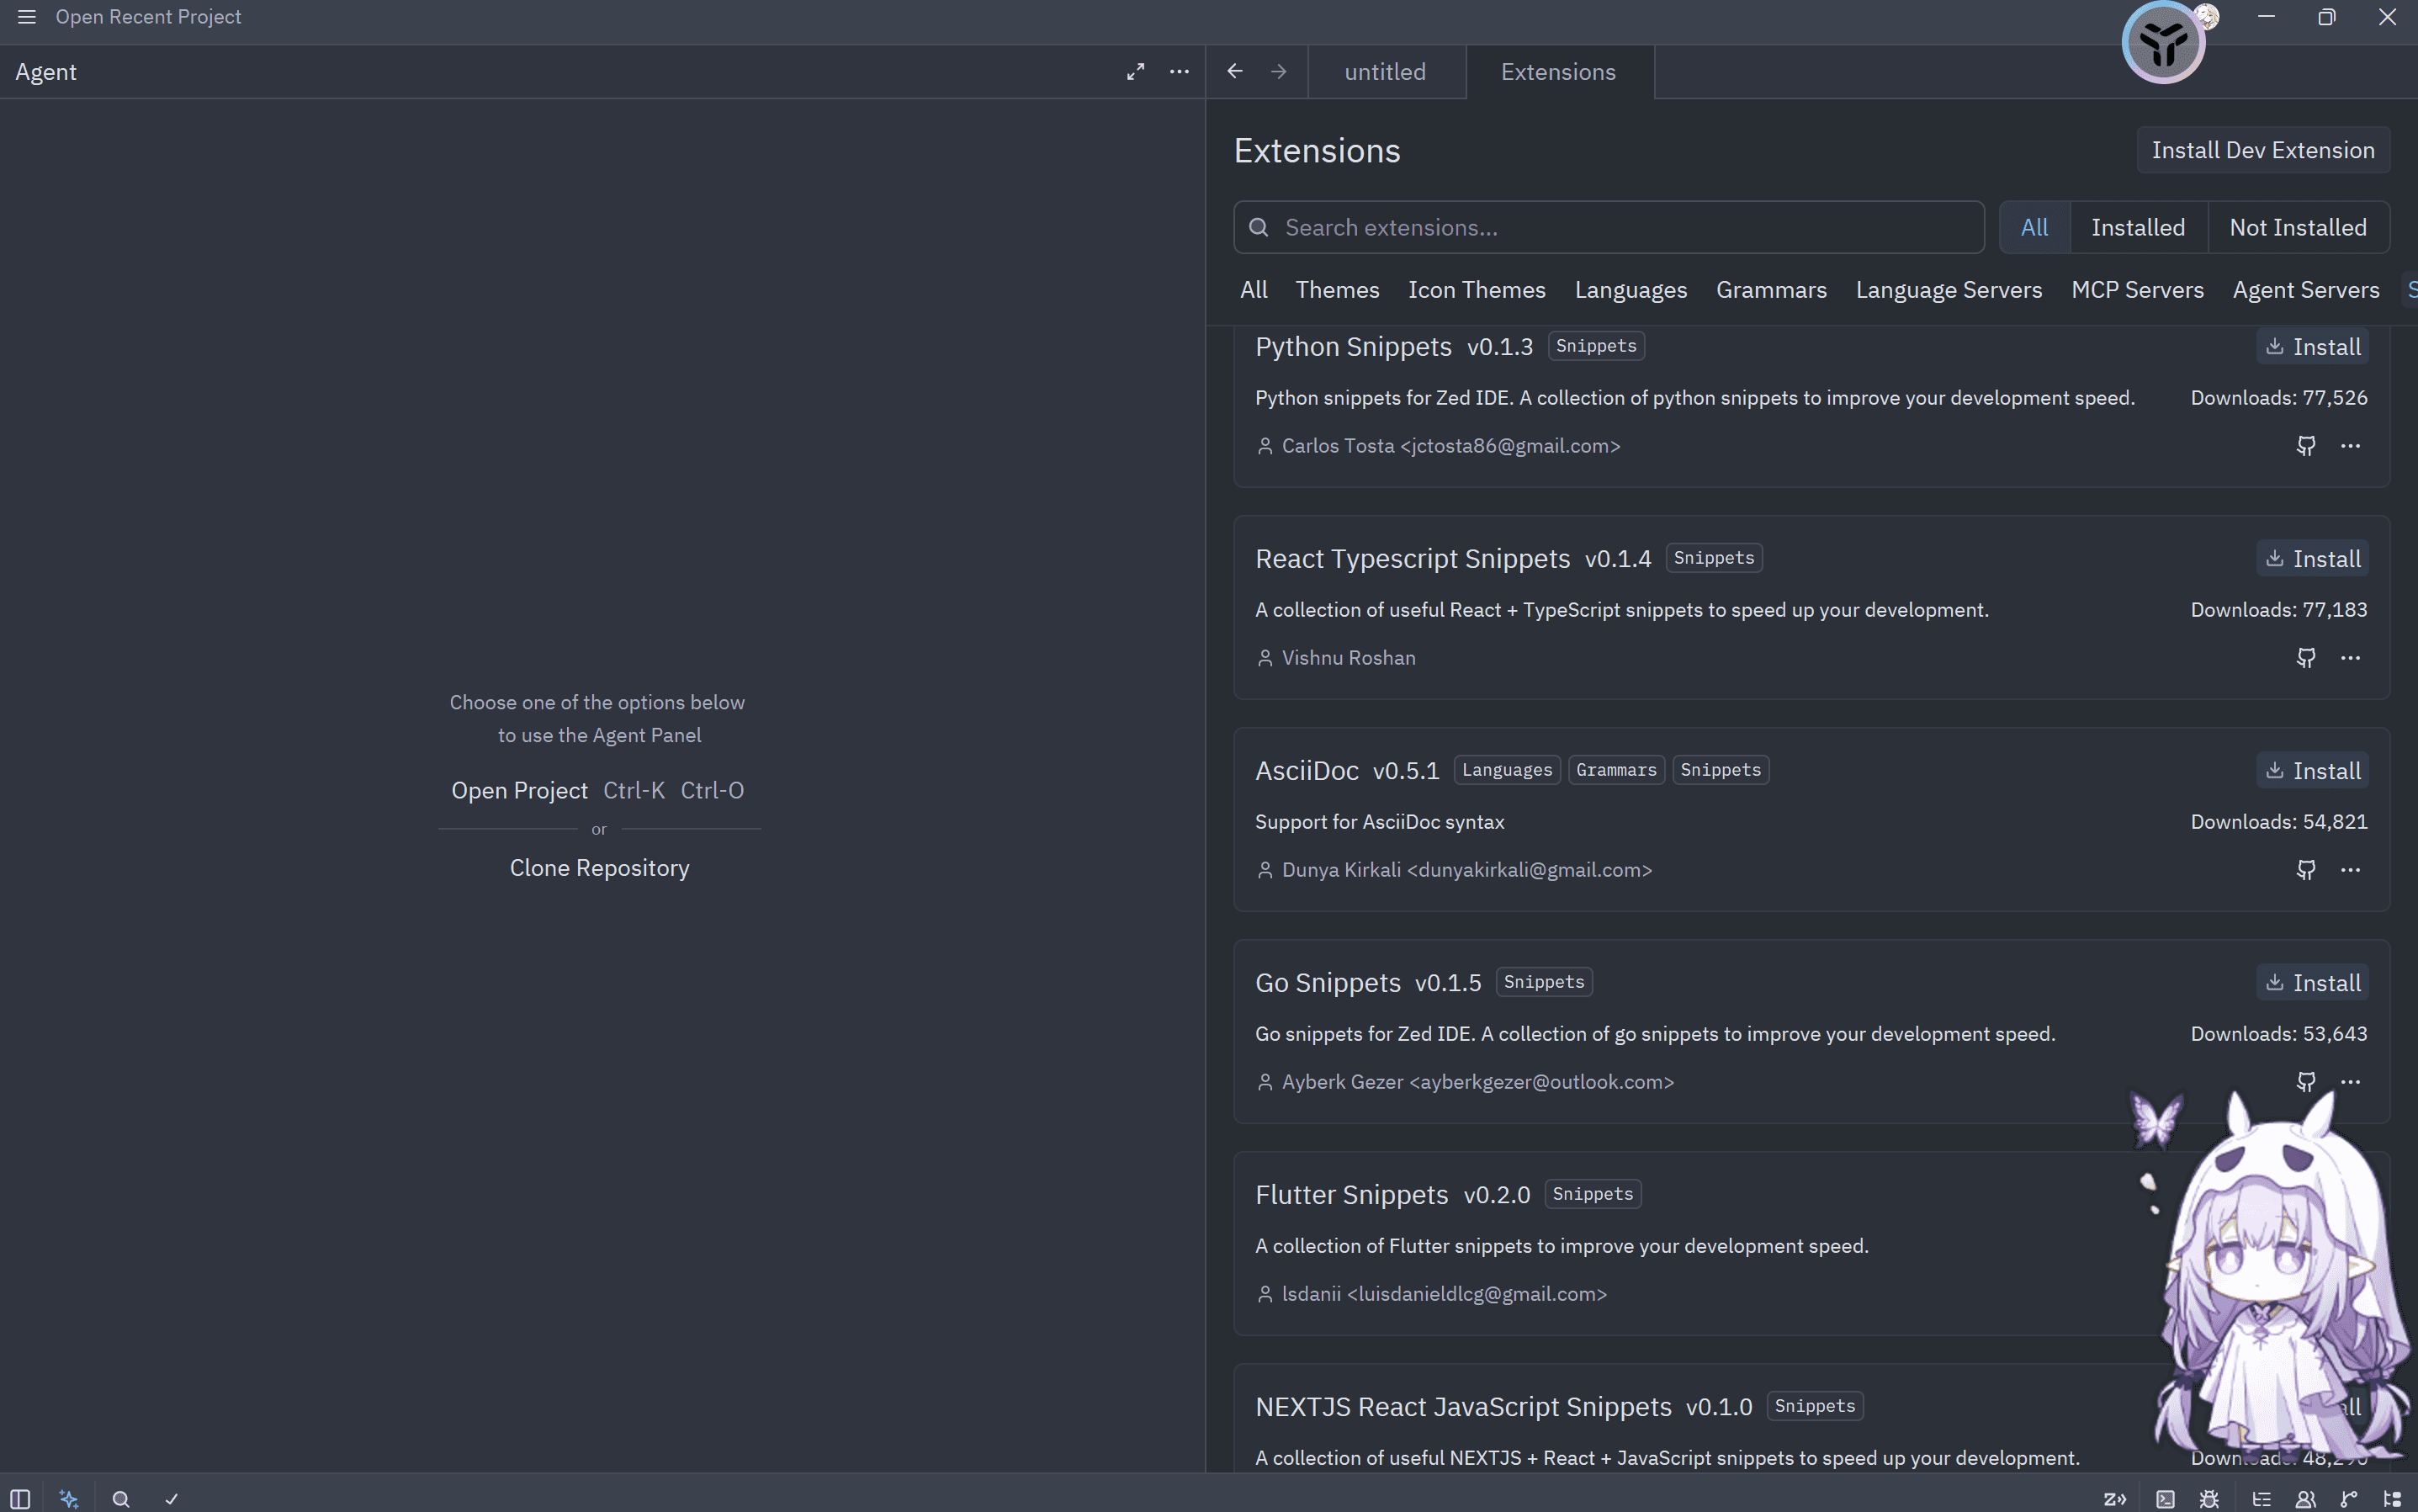Filter to Installed extensions
Image resolution: width=2418 pixels, height=1512 pixels.
click(x=2138, y=227)
